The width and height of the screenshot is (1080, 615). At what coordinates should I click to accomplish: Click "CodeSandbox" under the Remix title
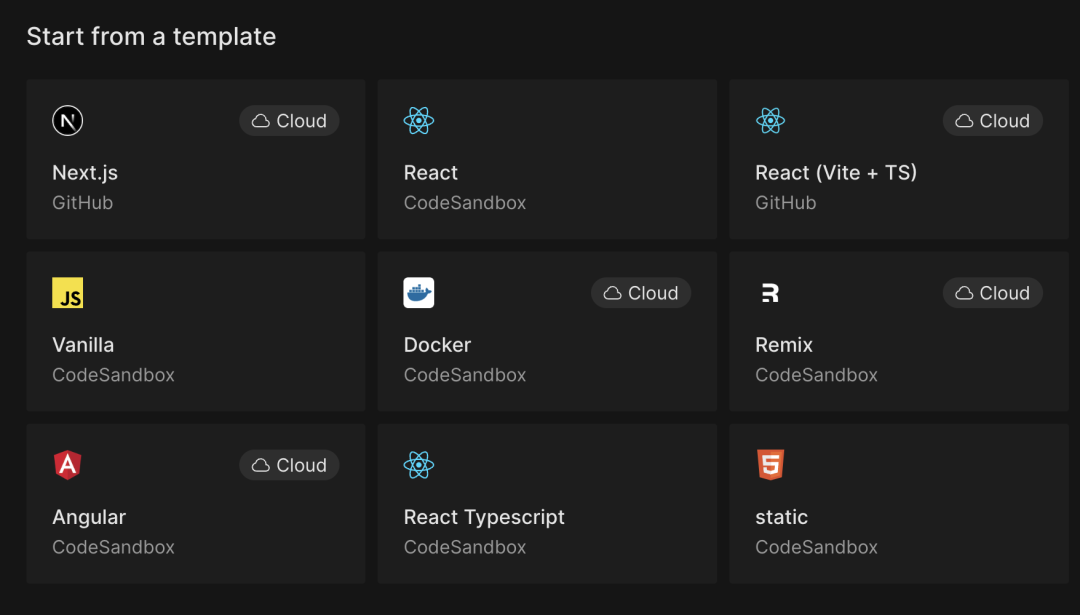pos(816,375)
